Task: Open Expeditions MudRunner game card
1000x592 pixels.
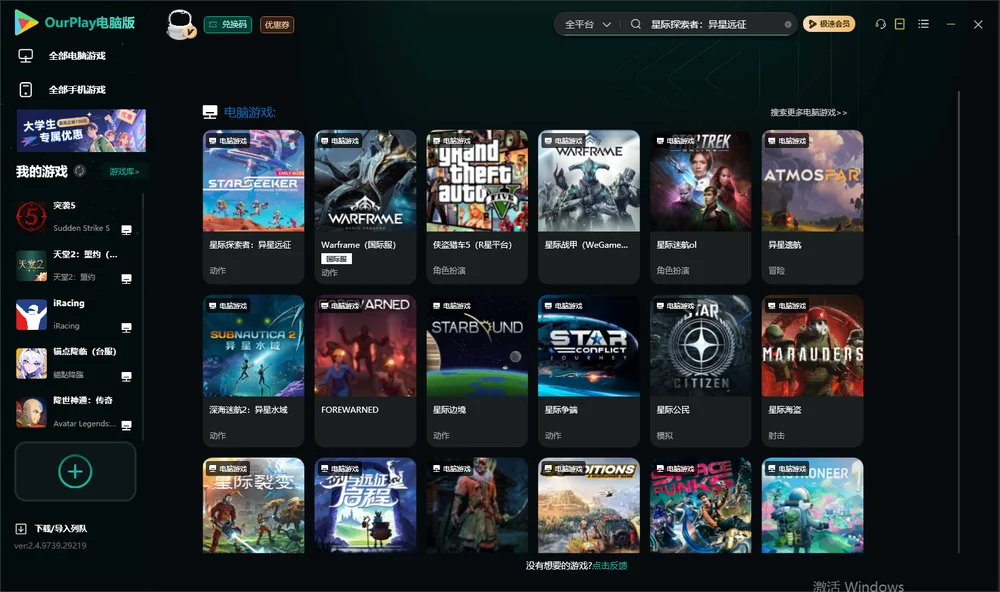Action: coord(589,505)
